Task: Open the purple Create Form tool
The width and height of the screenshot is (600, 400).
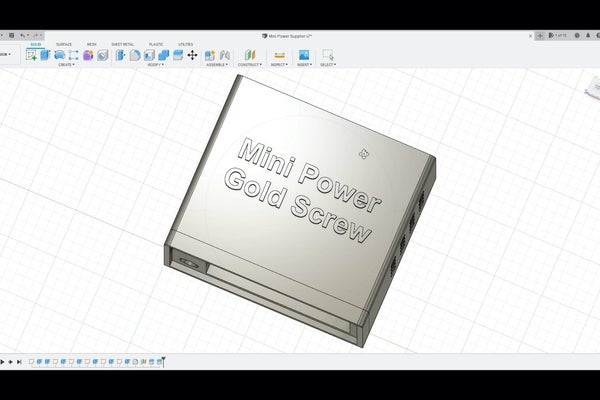Action: pos(88,55)
